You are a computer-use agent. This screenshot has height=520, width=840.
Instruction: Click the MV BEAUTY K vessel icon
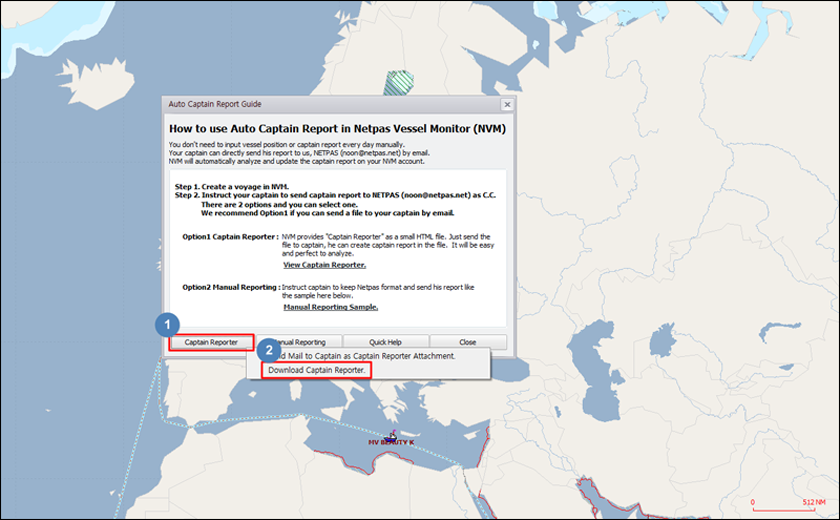(392, 436)
